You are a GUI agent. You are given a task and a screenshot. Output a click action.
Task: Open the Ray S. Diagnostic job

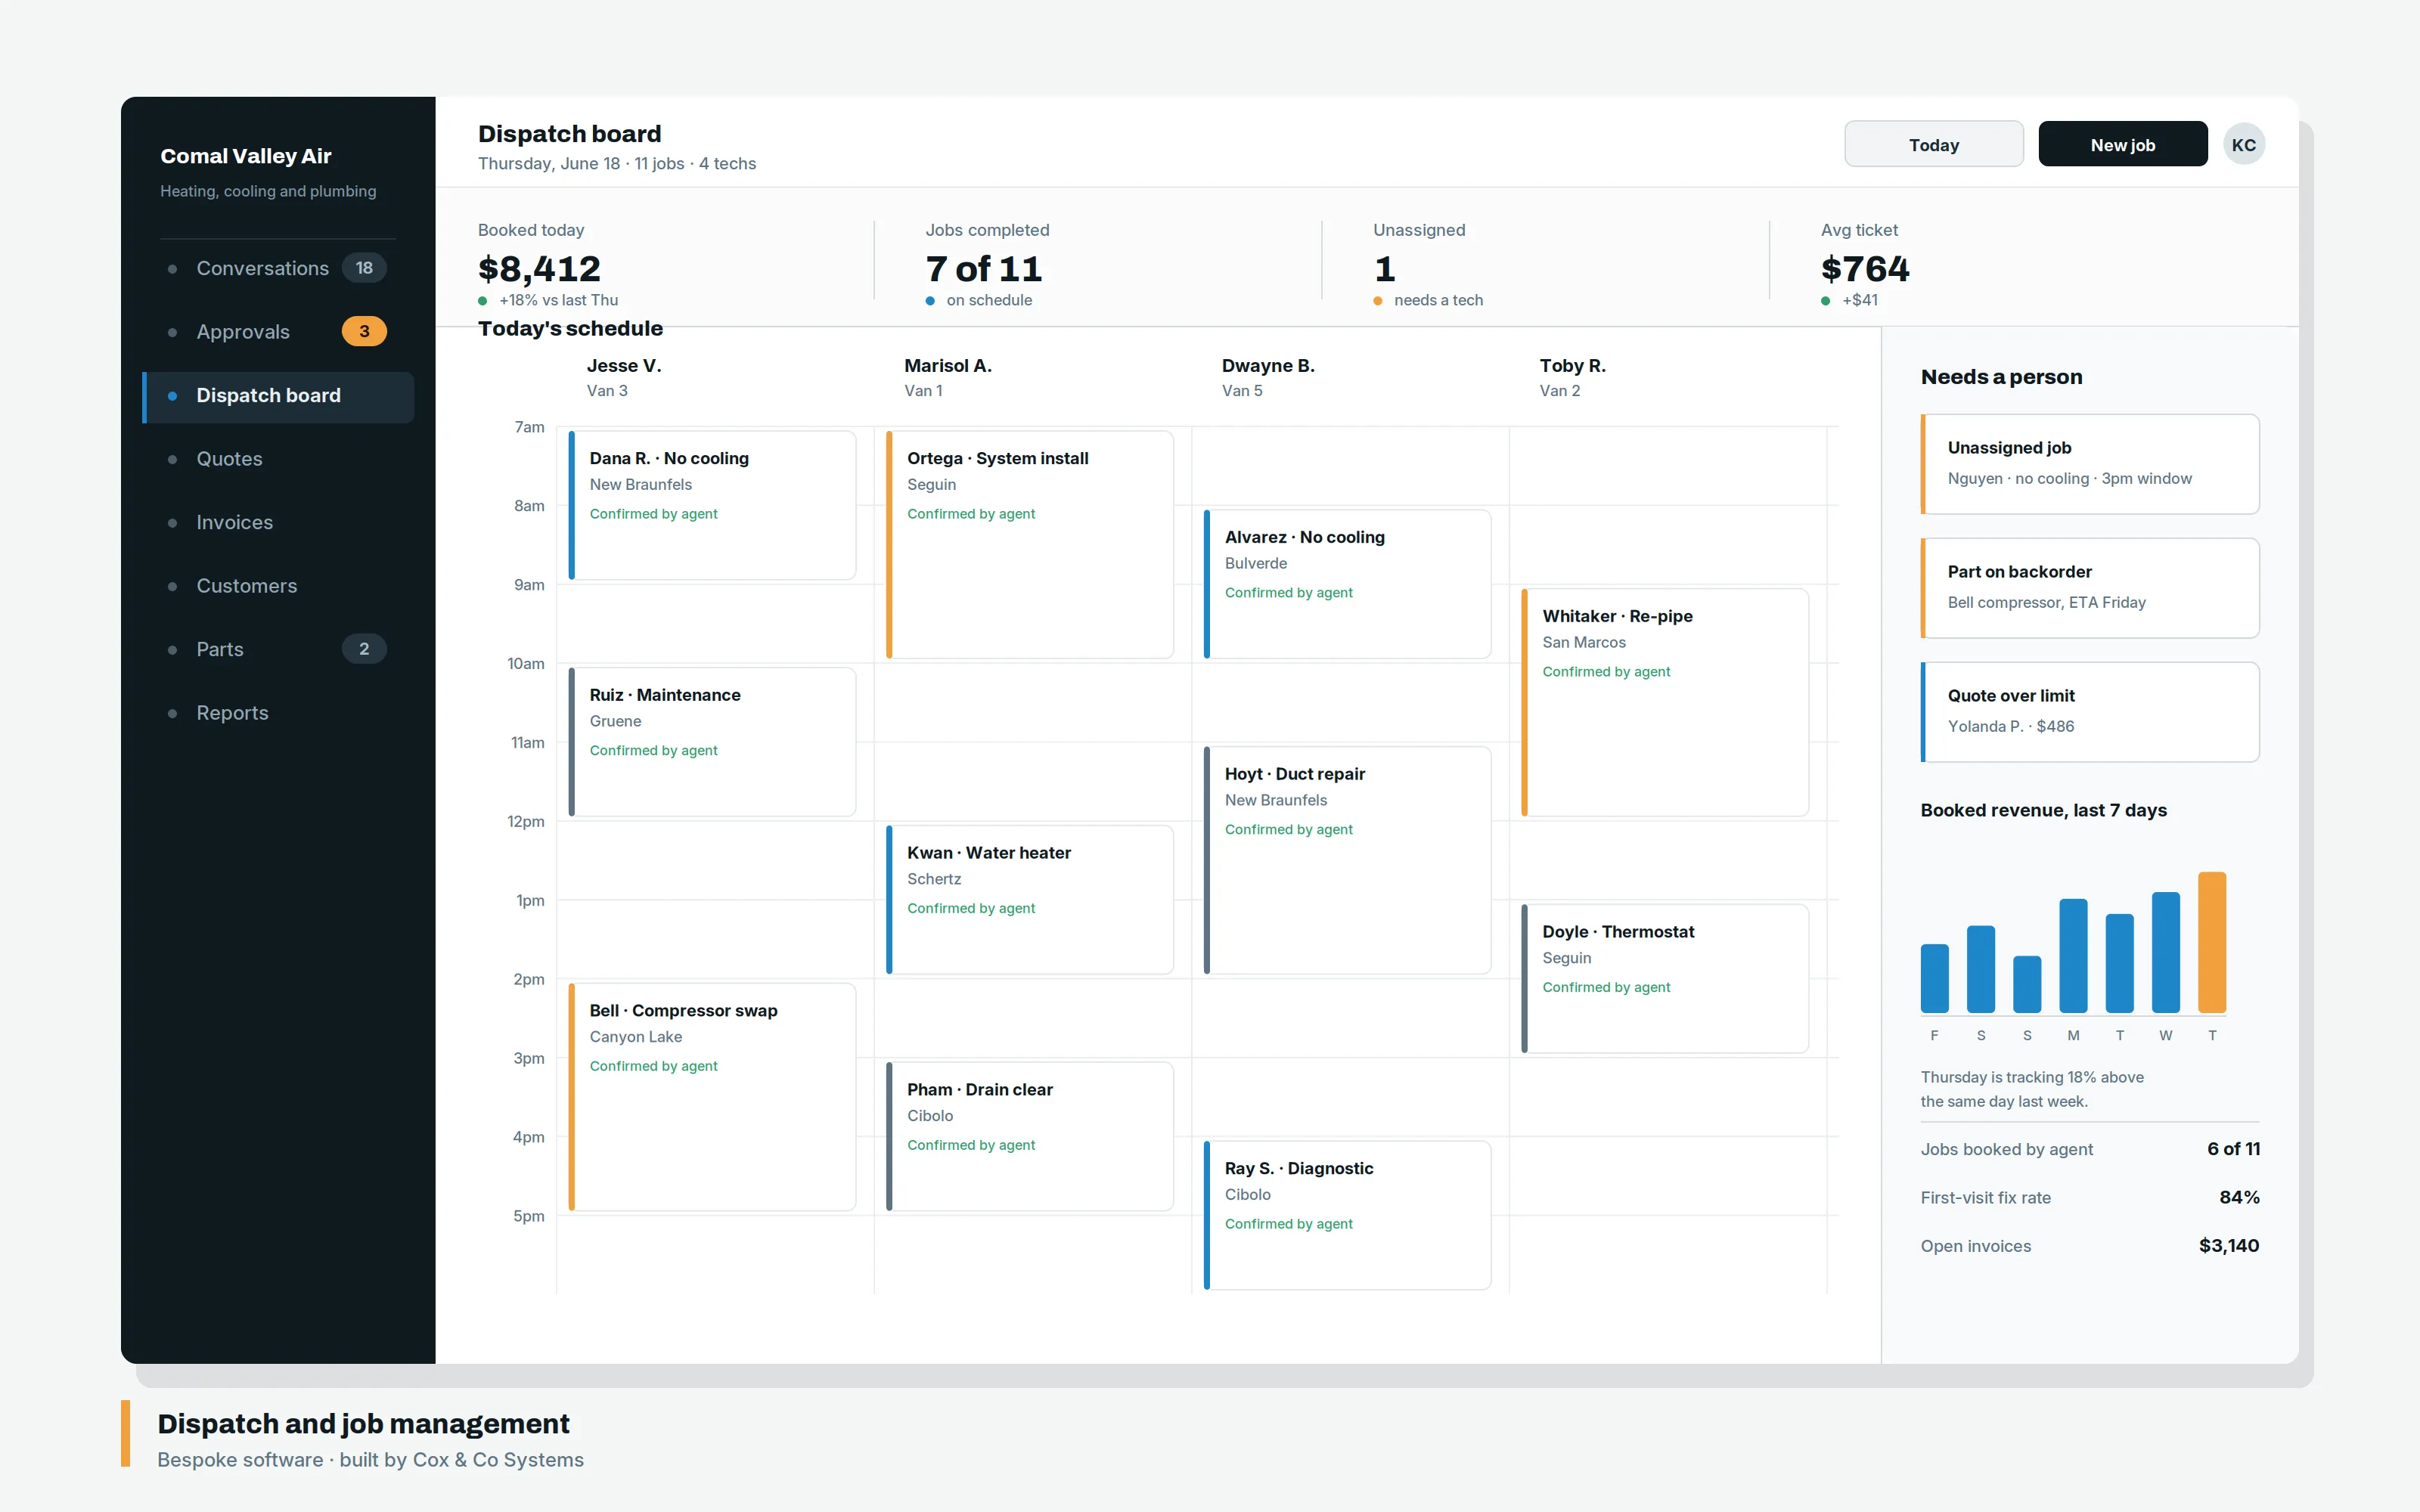pos(1347,1216)
